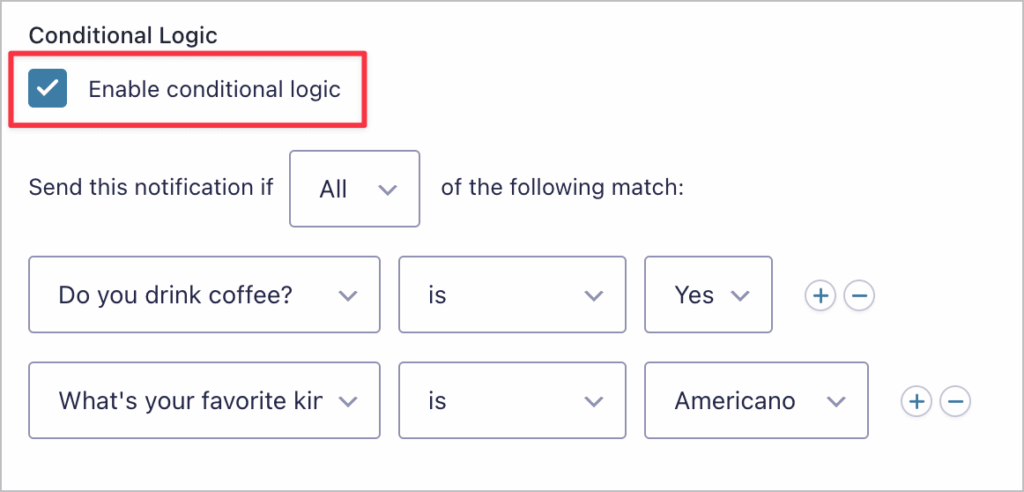Open the Americano value dropdown
The width and height of the screenshot is (1024, 492).
756,402
